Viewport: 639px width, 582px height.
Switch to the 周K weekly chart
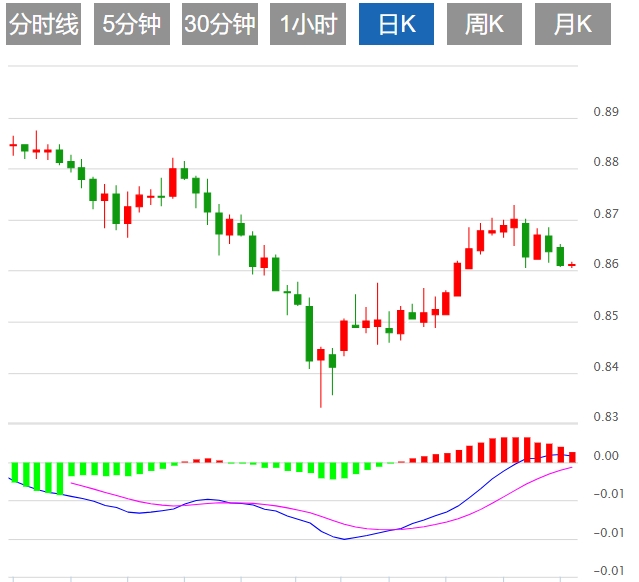[x=484, y=24]
